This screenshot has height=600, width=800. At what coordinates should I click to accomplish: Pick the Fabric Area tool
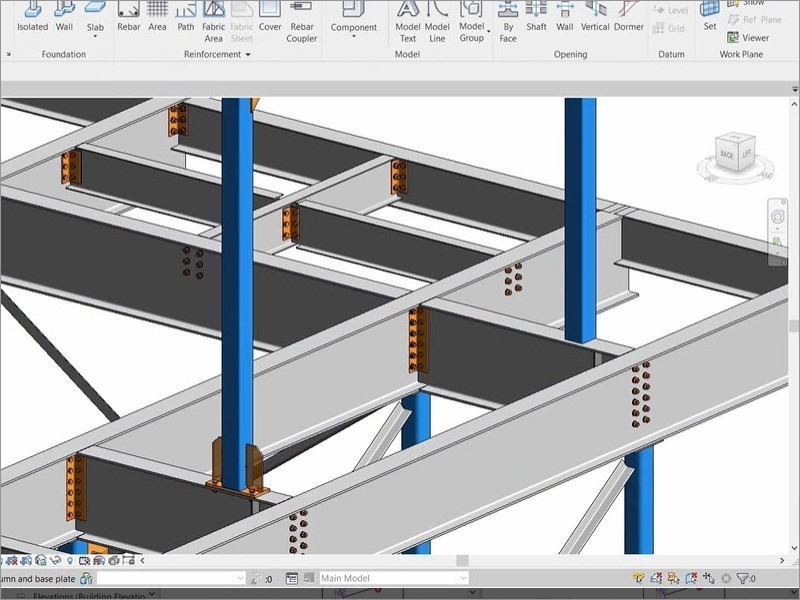(213, 22)
